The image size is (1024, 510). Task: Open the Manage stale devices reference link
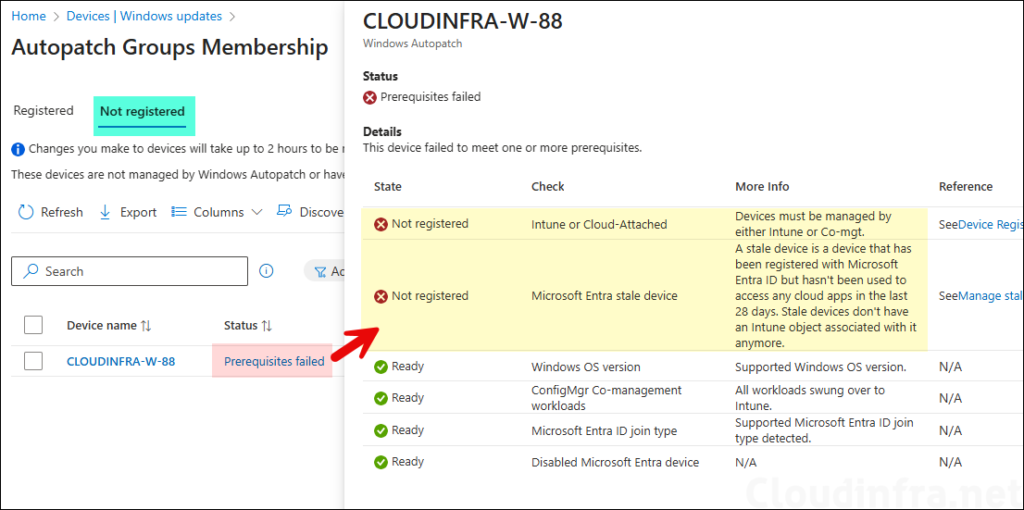(990, 297)
